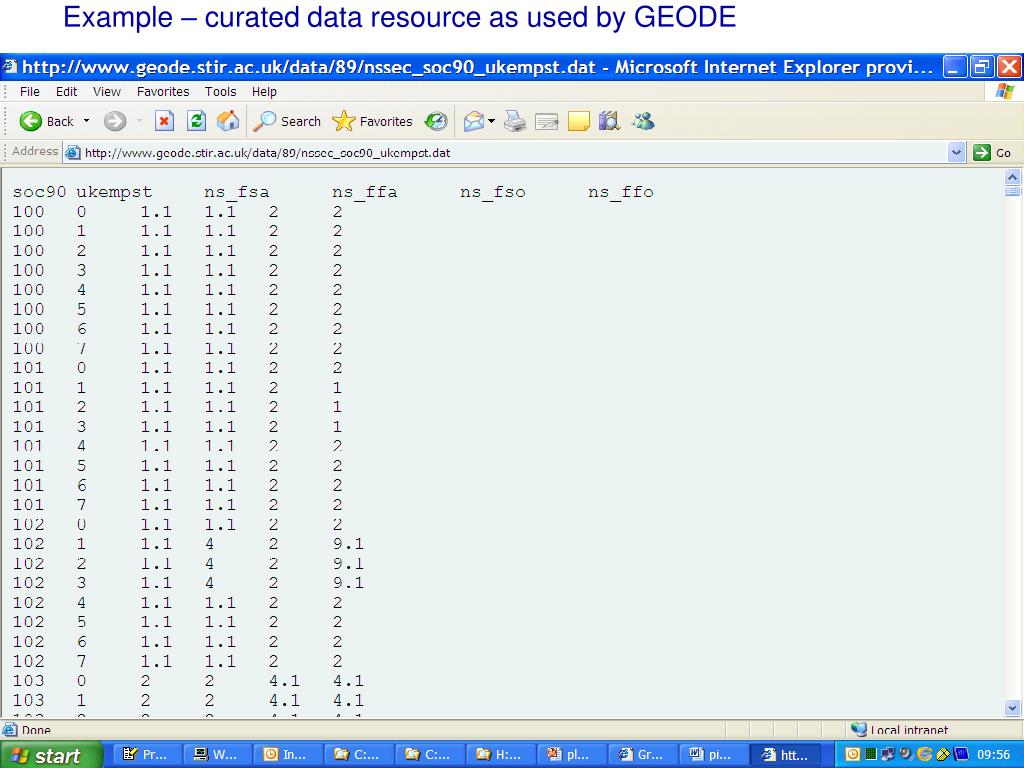Switch to the 'In...' taskbar button

pyautogui.click(x=287, y=755)
